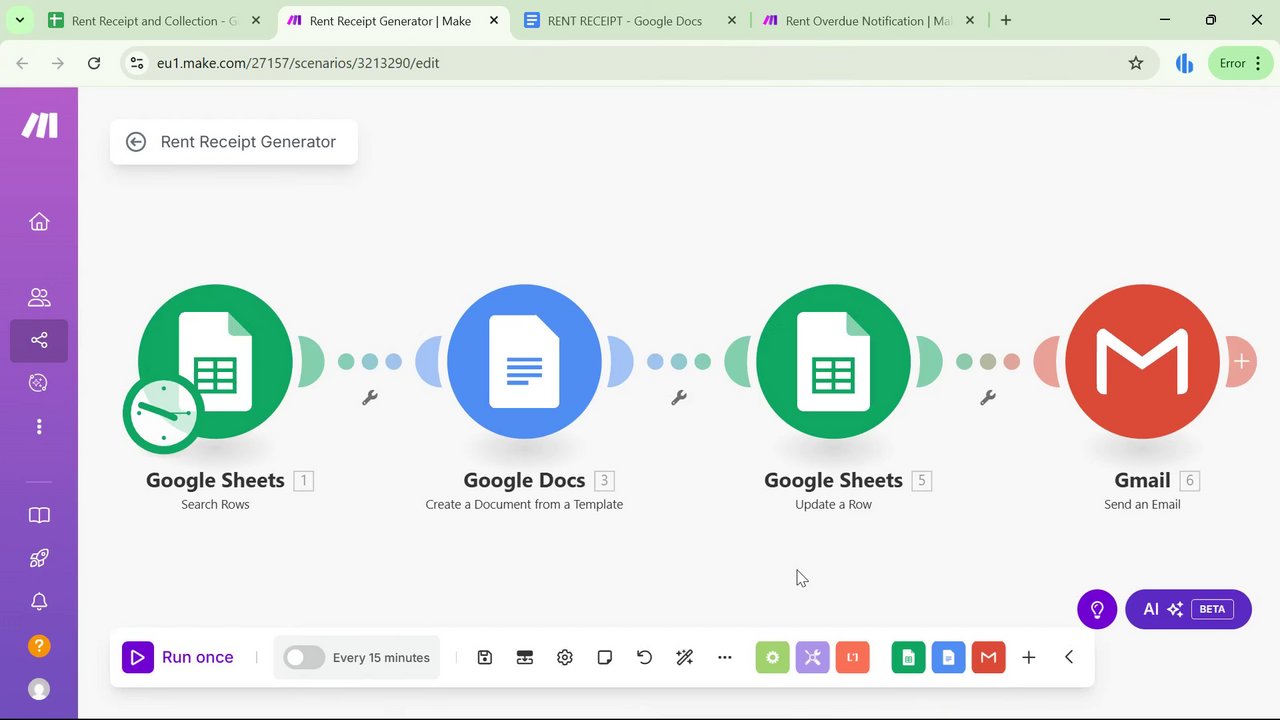Undo the last change with the undo arrow
Screen dimensions: 1280x720
pyautogui.click(x=645, y=657)
